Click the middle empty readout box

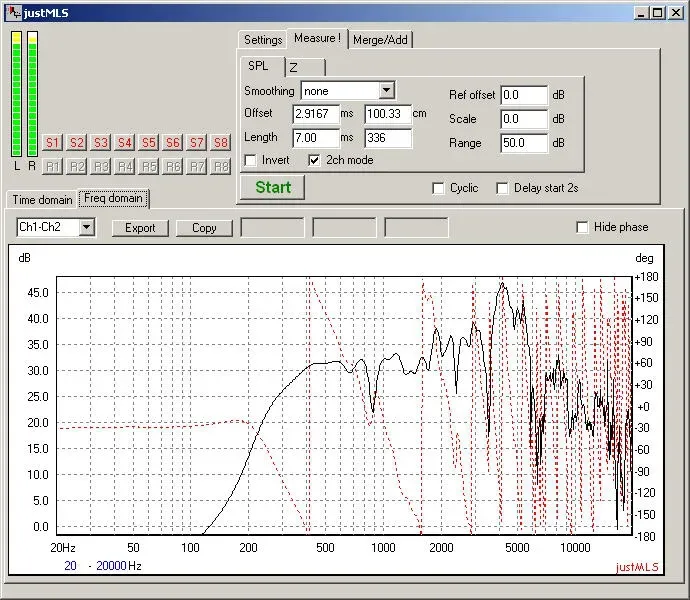tap(344, 228)
